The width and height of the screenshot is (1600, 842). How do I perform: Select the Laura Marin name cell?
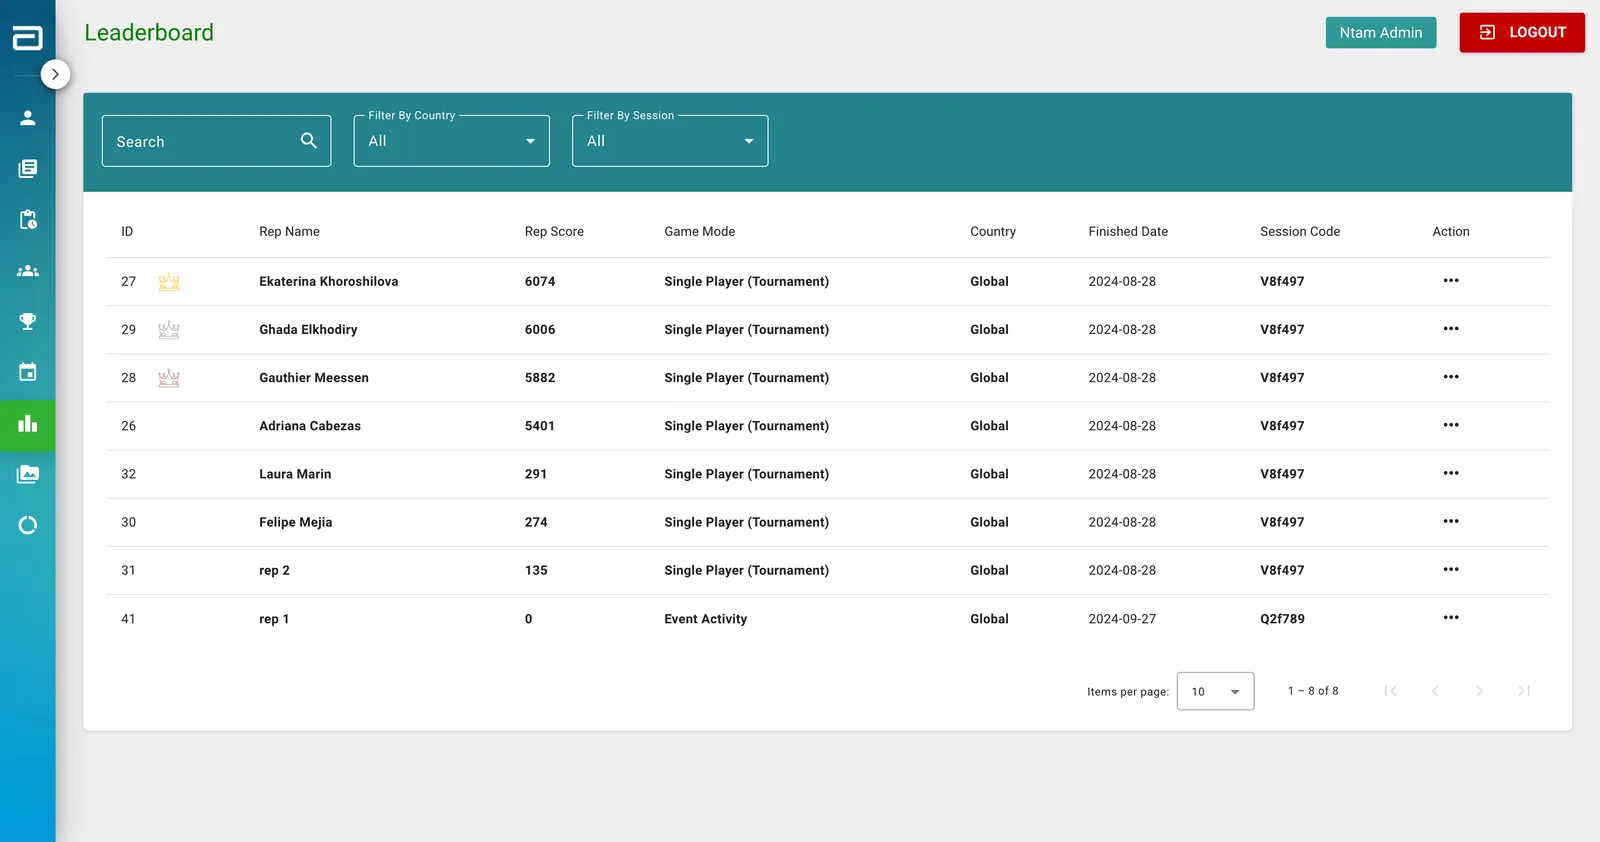tap(295, 474)
